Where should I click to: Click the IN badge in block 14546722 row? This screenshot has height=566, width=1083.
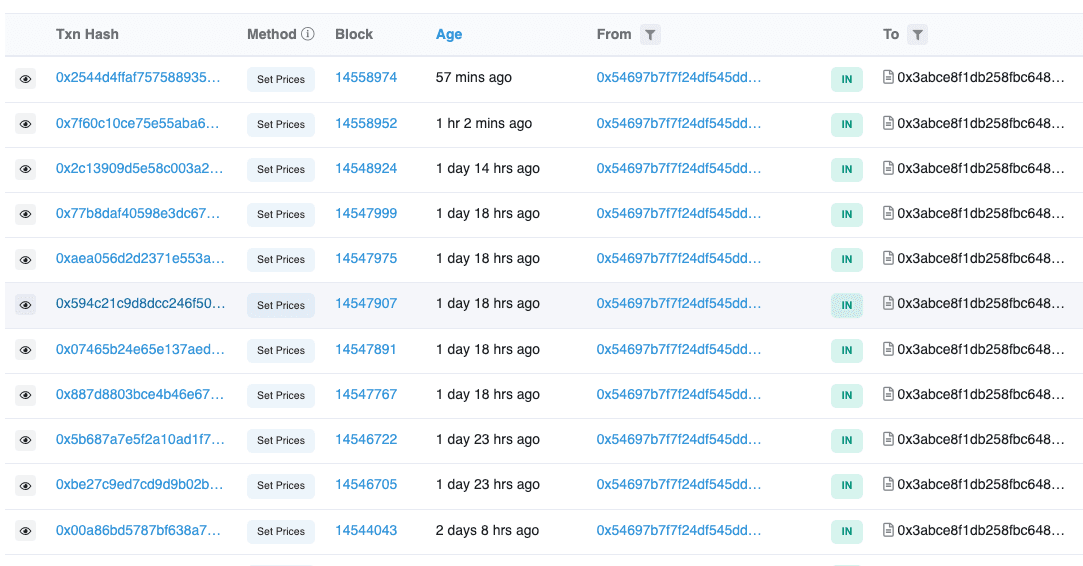(846, 440)
